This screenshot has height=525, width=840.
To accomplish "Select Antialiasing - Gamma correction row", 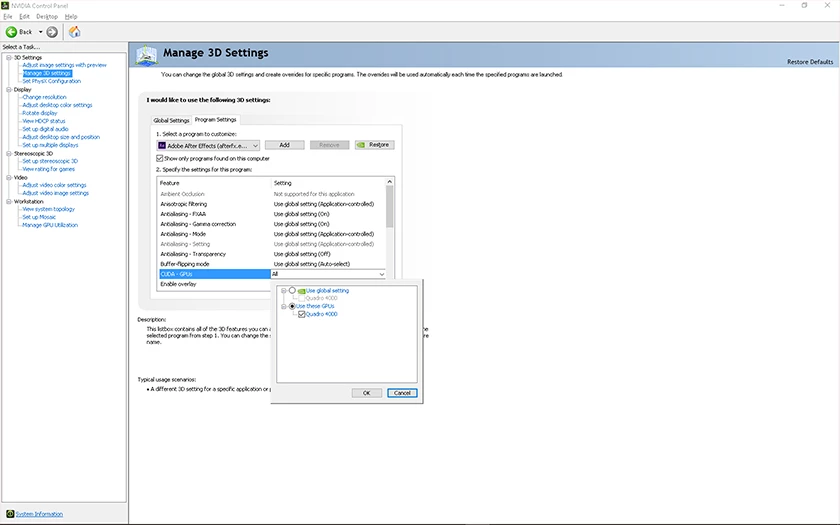I will (271, 224).
